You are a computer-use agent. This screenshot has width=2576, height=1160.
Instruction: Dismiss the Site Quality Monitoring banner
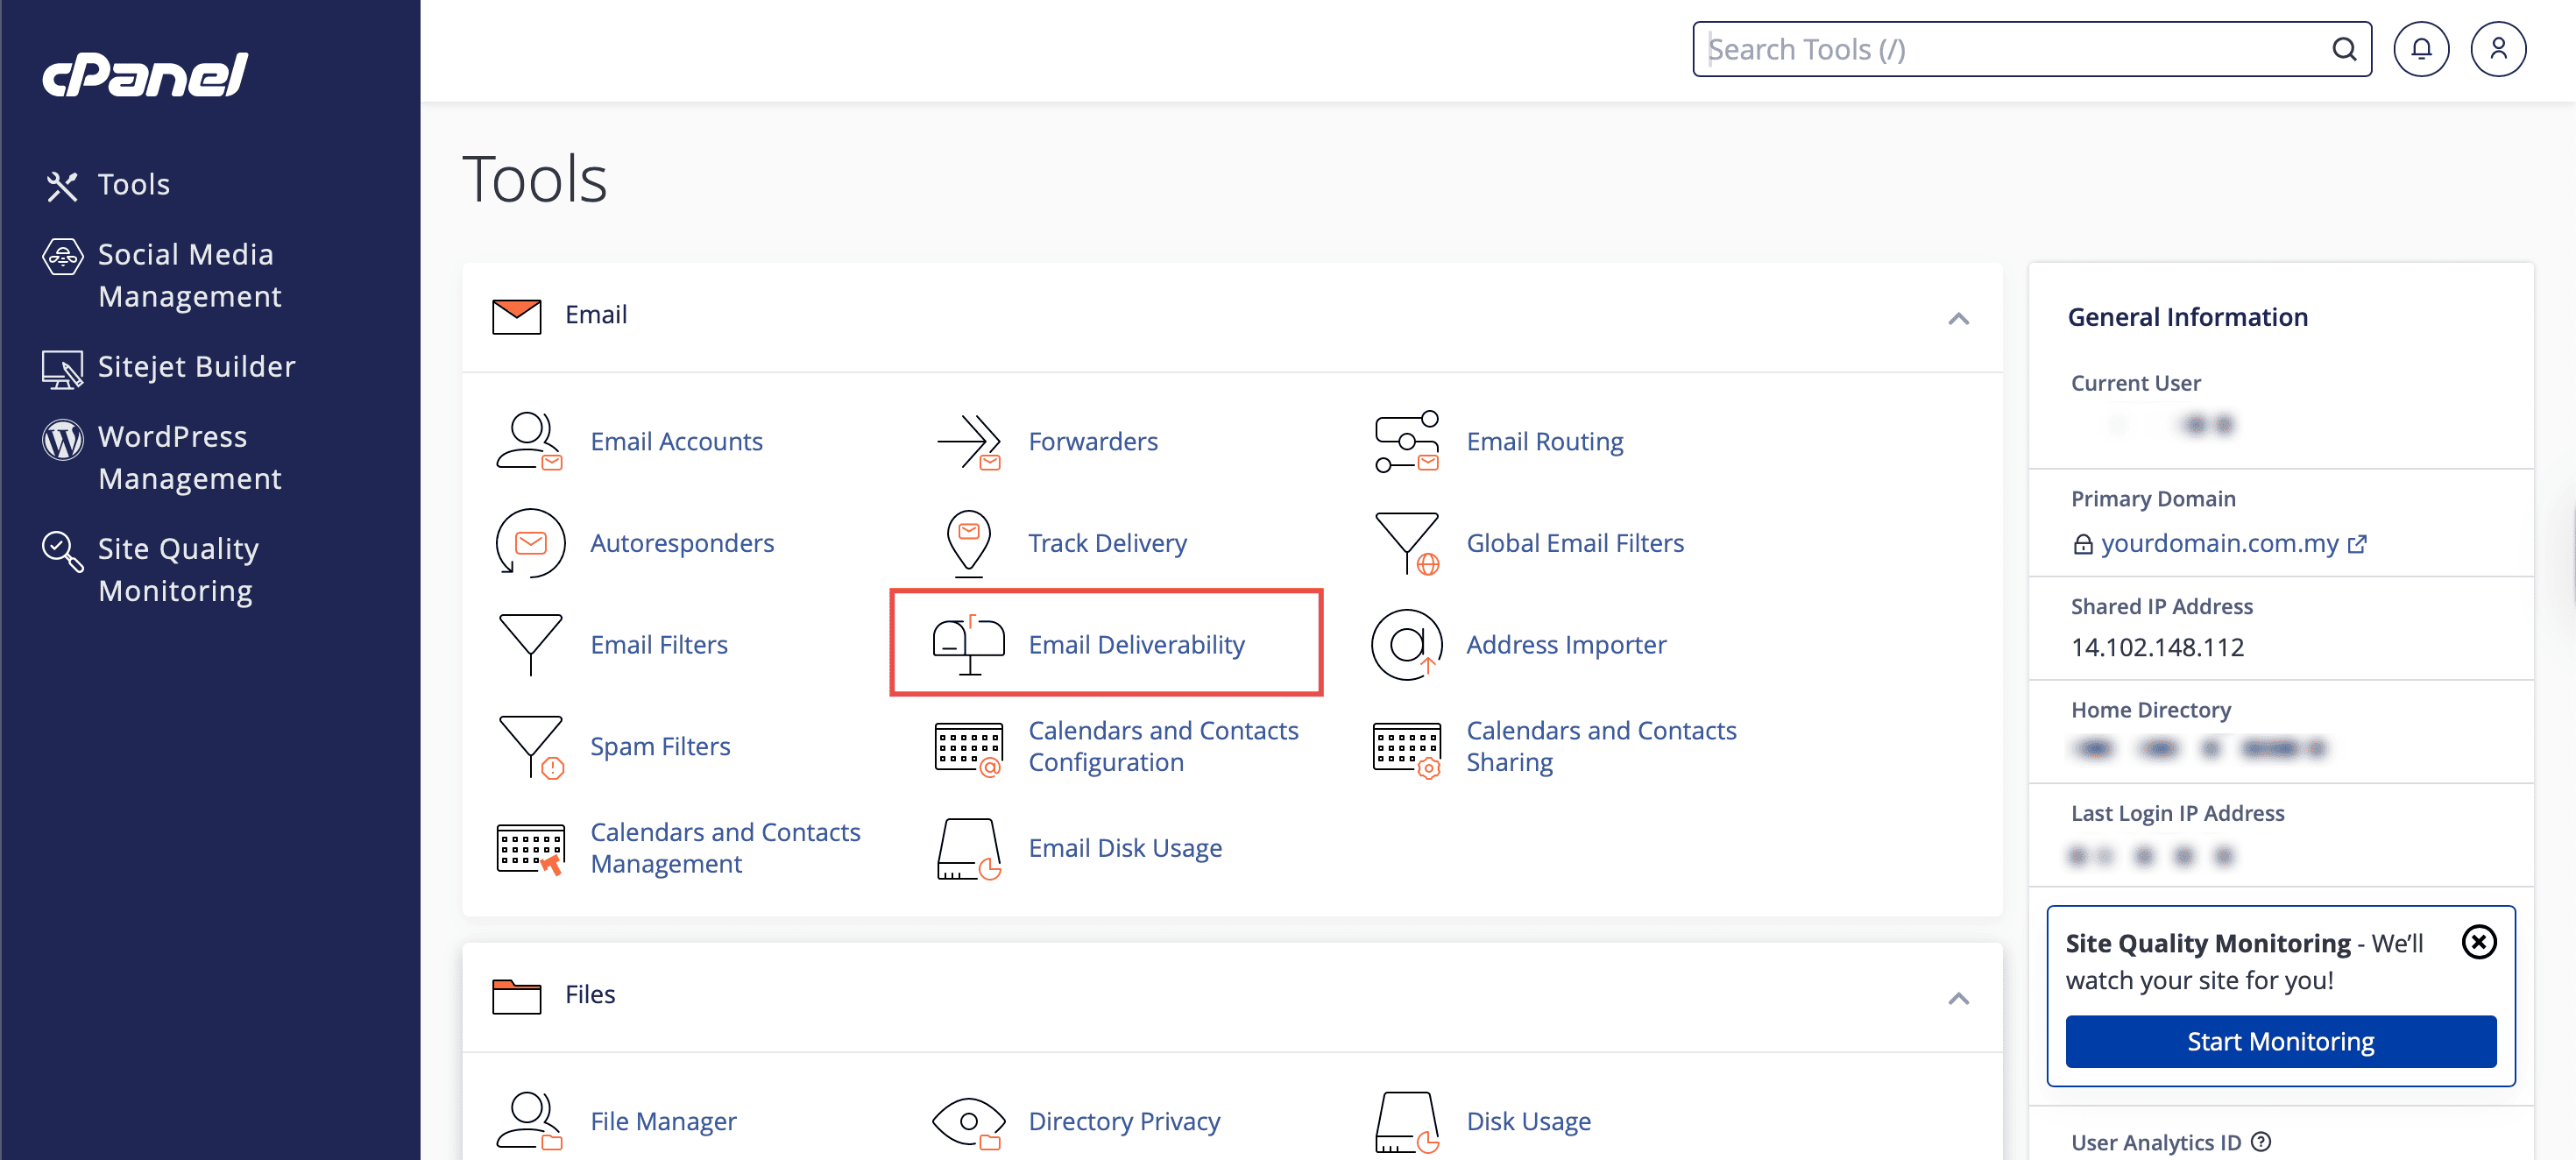[2478, 942]
